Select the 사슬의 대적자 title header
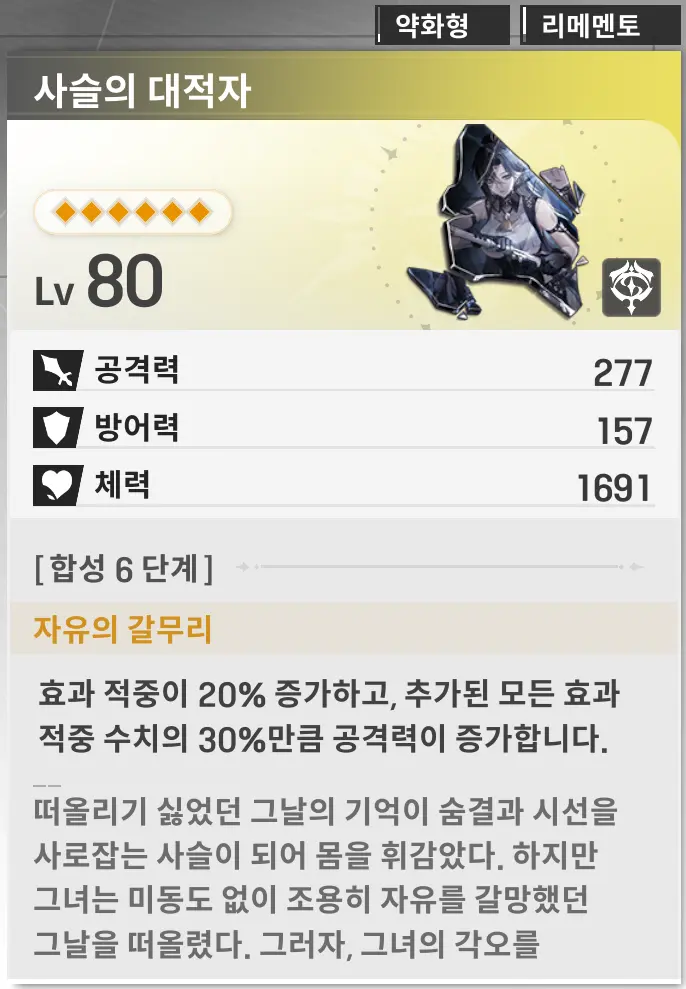Viewport: 686px width, 989px height. pyautogui.click(x=142, y=90)
